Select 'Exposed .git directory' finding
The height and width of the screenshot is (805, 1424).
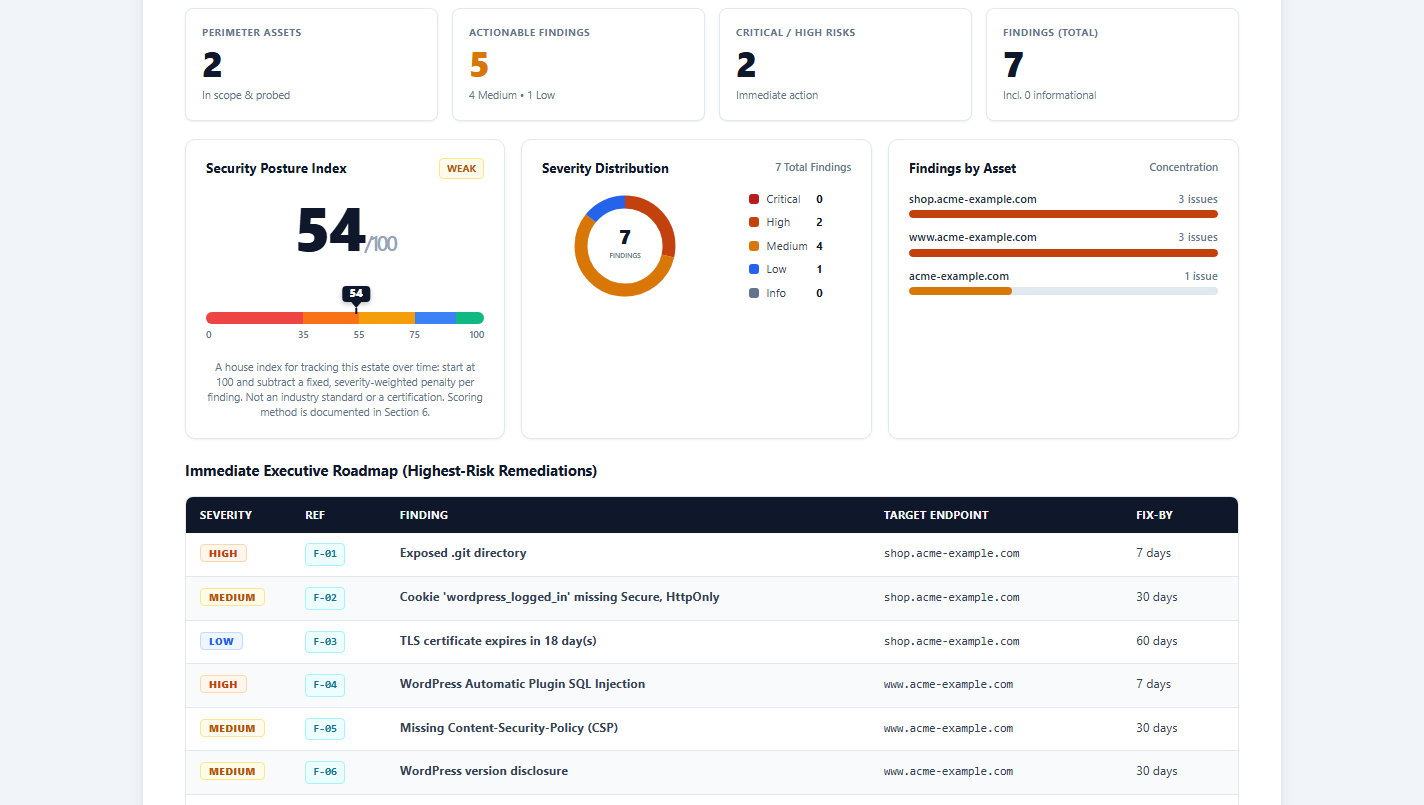click(463, 553)
